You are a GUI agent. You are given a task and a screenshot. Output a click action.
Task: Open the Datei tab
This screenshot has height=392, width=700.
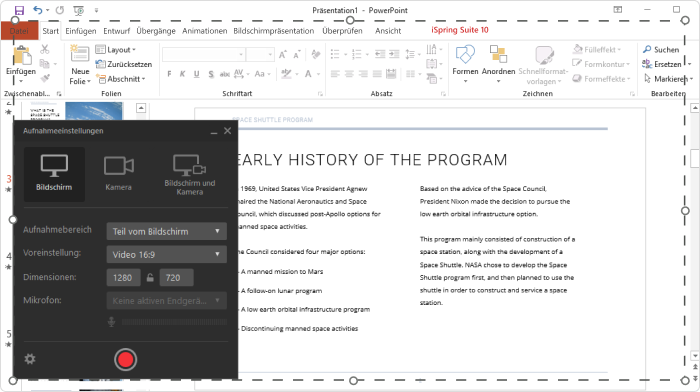pos(19,31)
